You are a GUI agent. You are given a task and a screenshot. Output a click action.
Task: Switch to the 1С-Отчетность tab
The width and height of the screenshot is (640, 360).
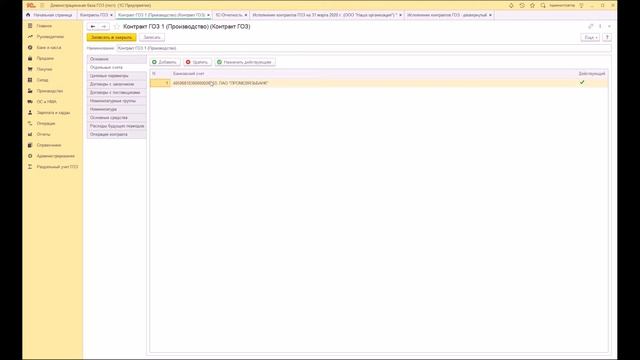229,15
